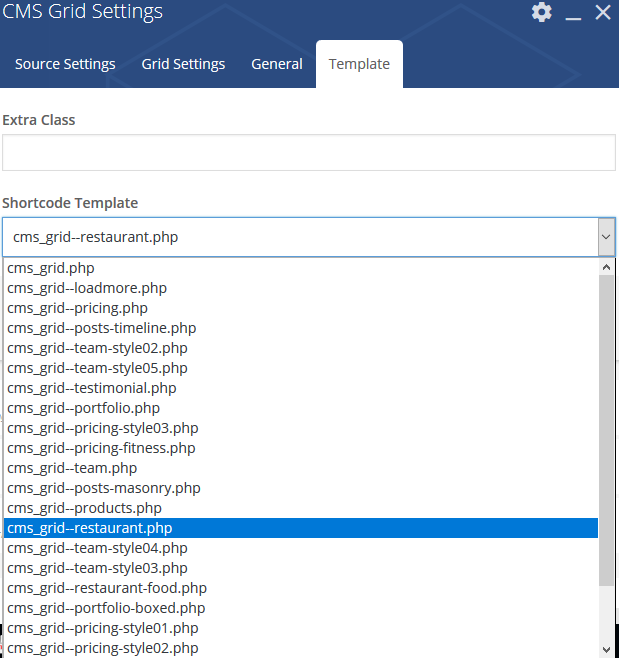The image size is (619, 658).
Task: Switch to the Source Settings tab
Action: click(65, 64)
